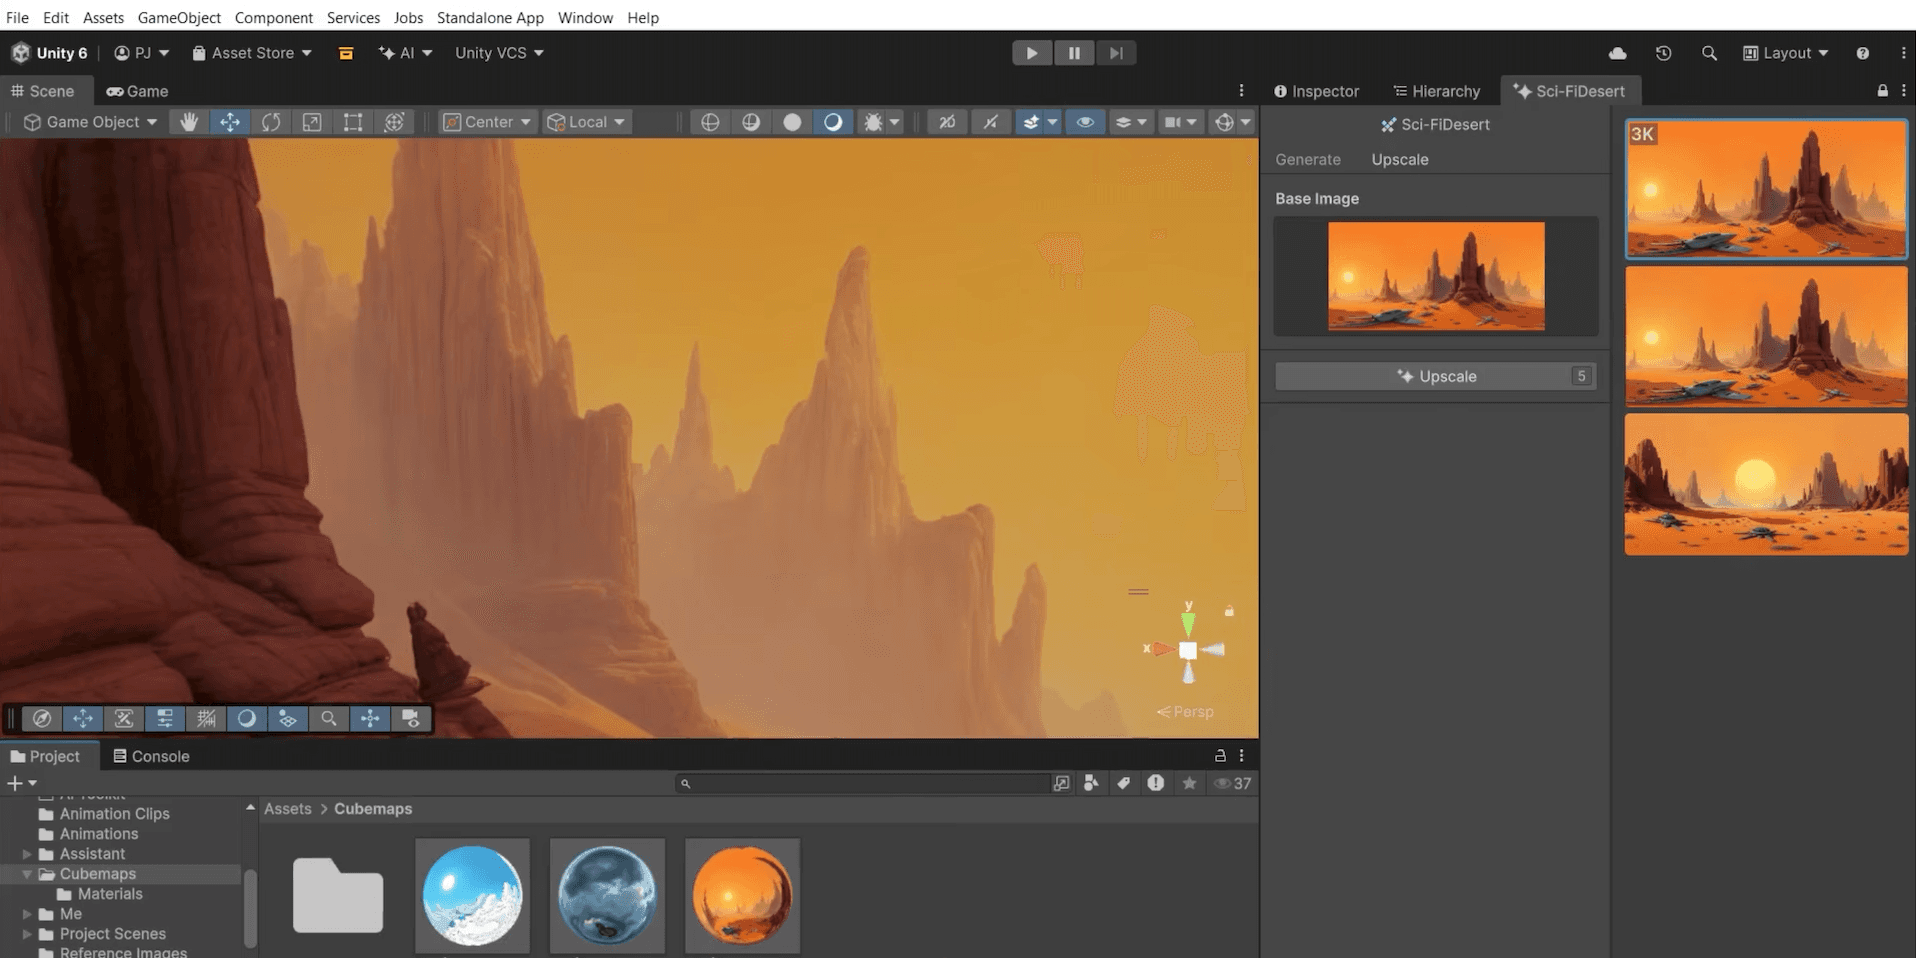Image resolution: width=1916 pixels, height=958 pixels.
Task: Toggle scene visibility eye icon
Action: click(1085, 122)
